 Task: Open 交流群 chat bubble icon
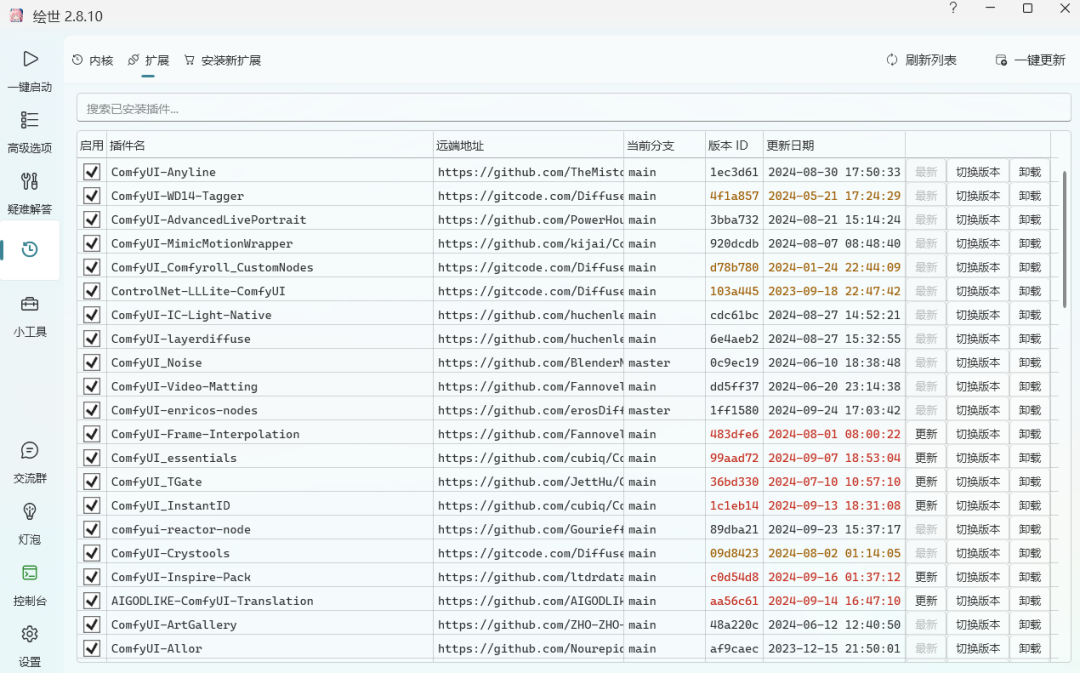click(x=30, y=451)
